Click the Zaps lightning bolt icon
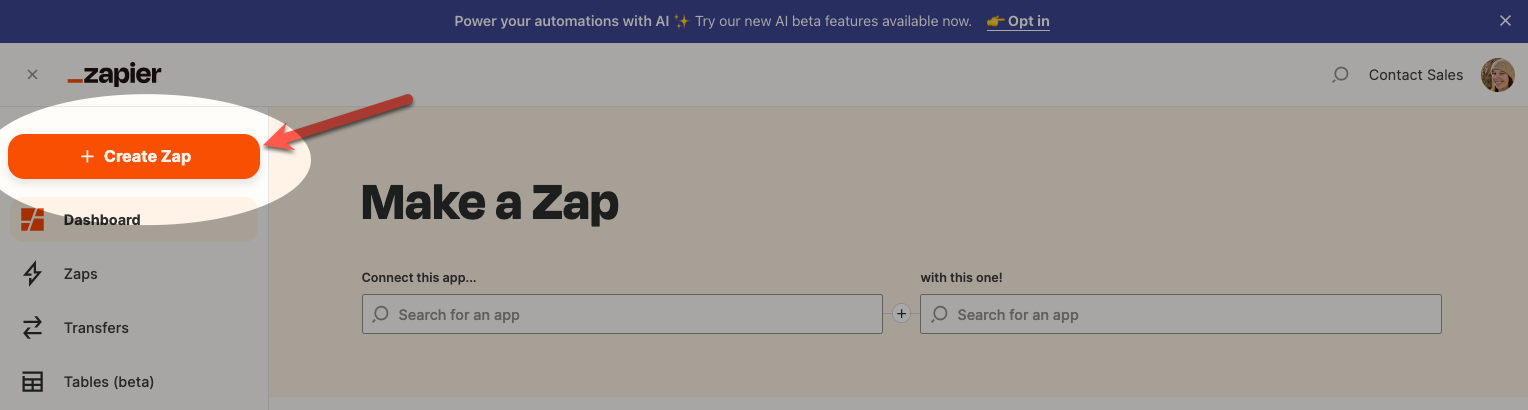Viewport: 1528px width, 410px height. coord(33,274)
